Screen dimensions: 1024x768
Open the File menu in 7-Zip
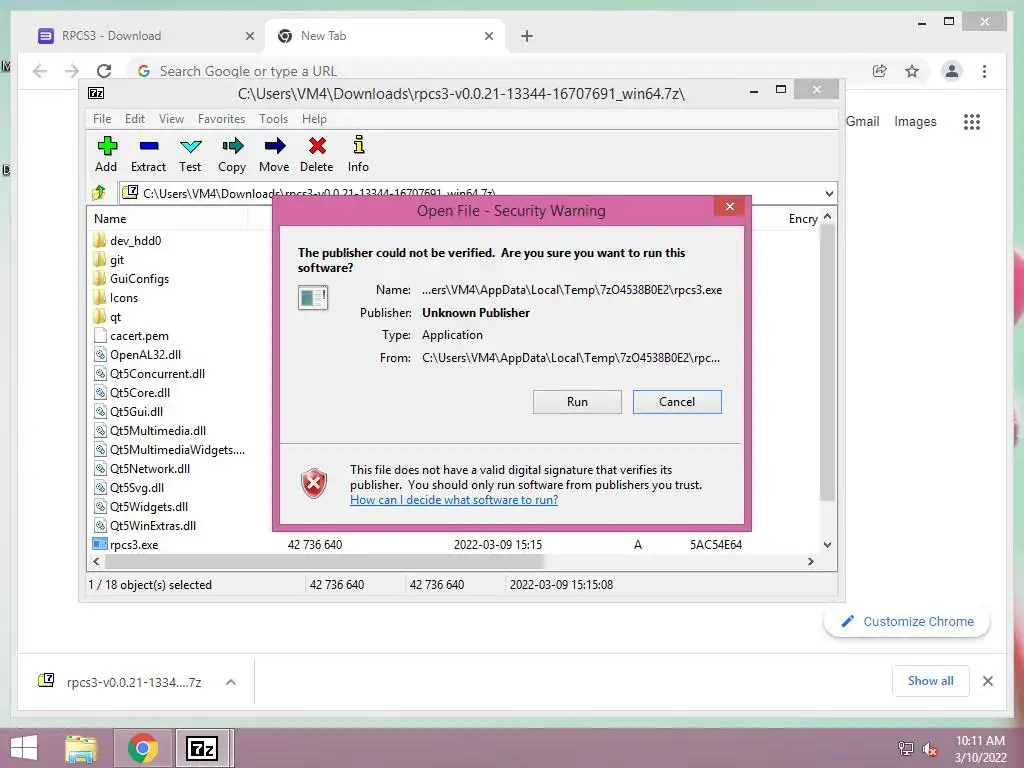(102, 119)
